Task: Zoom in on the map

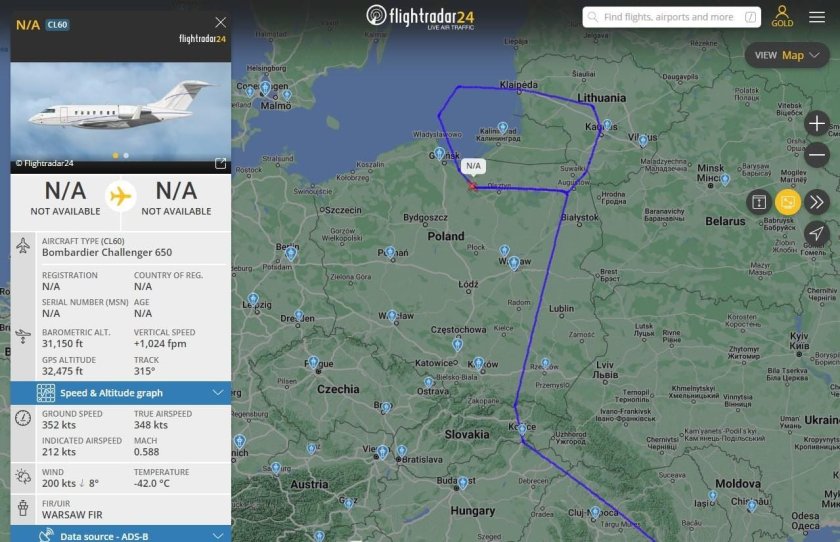Action: pyautogui.click(x=817, y=124)
